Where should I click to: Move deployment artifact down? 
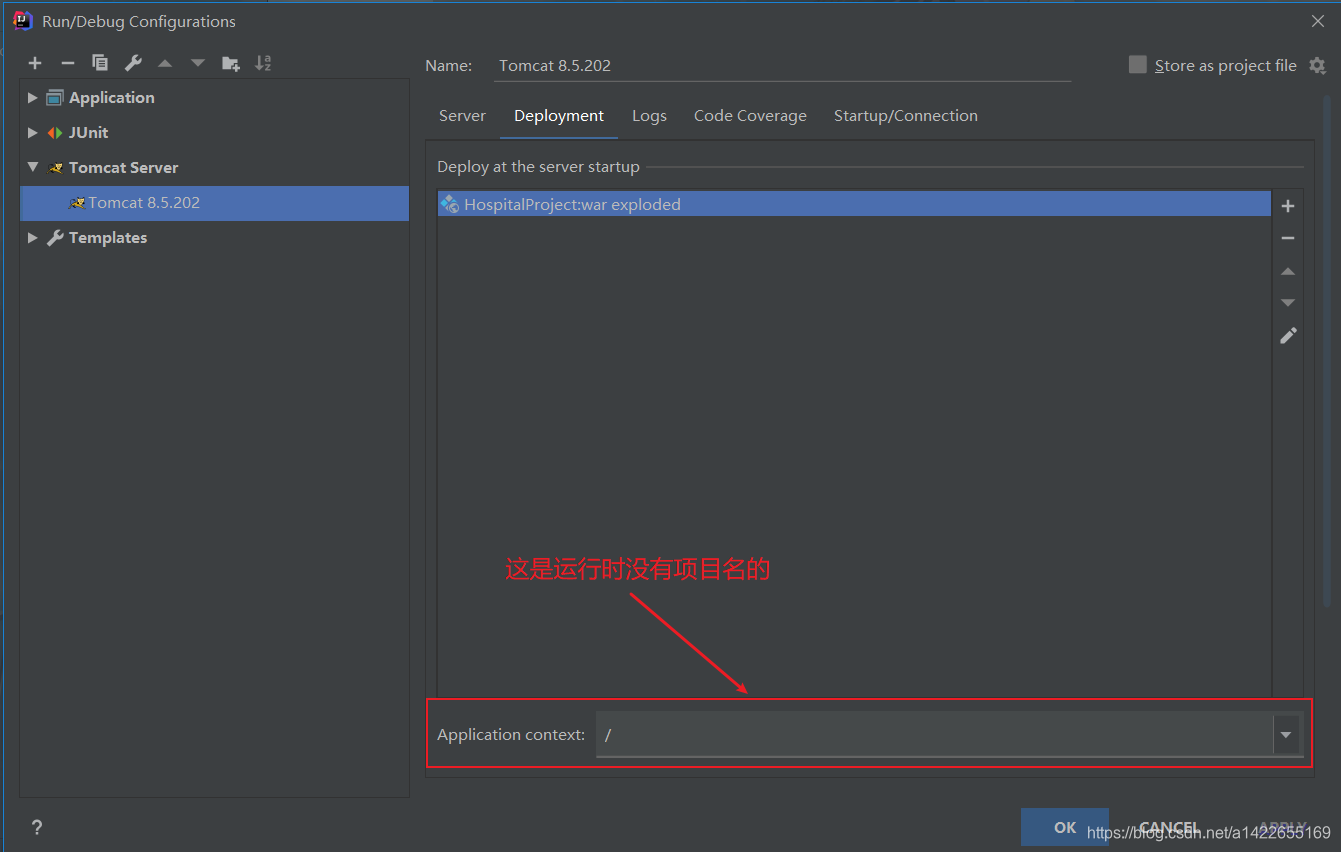(1288, 303)
